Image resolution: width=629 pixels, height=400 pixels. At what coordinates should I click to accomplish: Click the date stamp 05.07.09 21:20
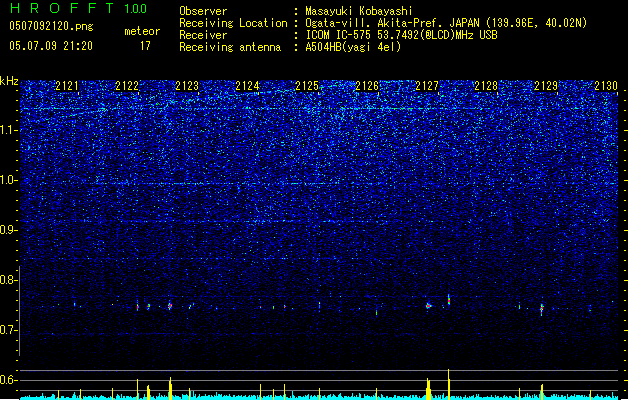tap(51, 46)
